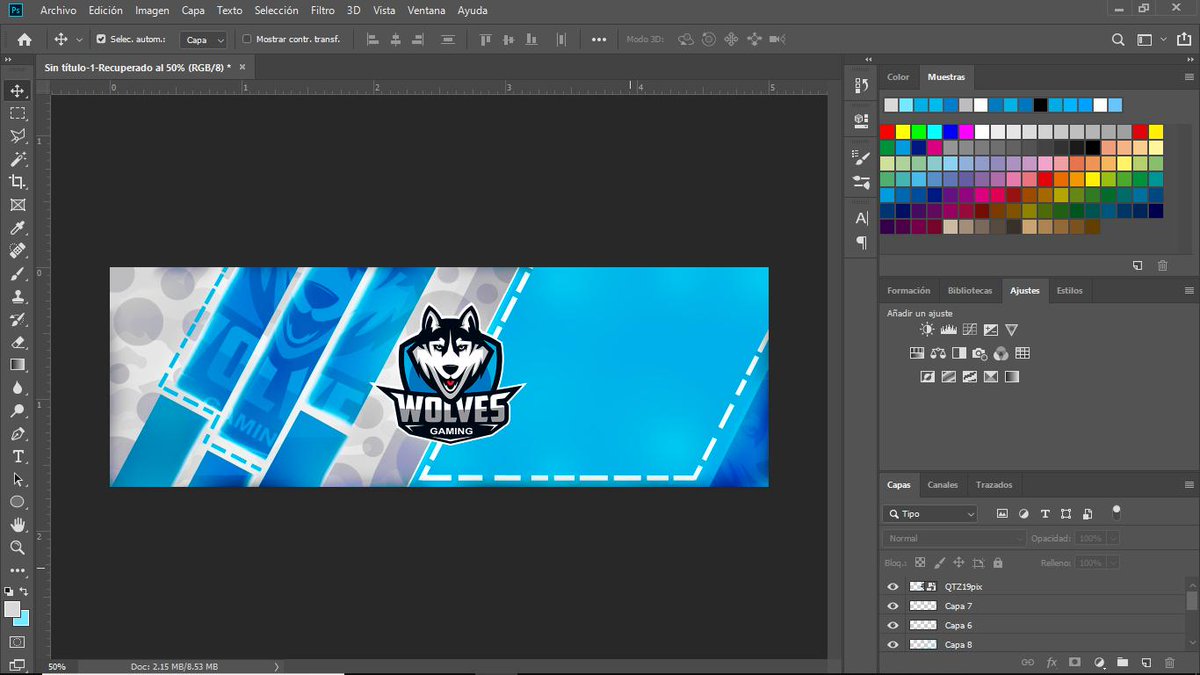Screen dimensions: 1200x675
Task: Select the Magic Wand tool
Action: (x=17, y=159)
